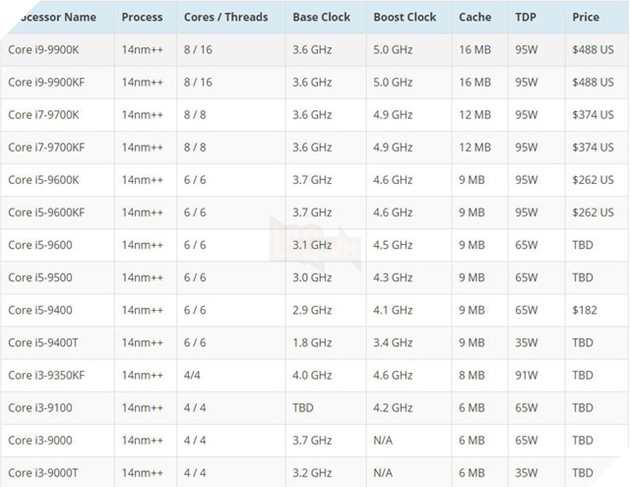Click the 3.4 GHz boost clock for i5-9400T
This screenshot has height=487, width=630.
pyautogui.click(x=393, y=342)
